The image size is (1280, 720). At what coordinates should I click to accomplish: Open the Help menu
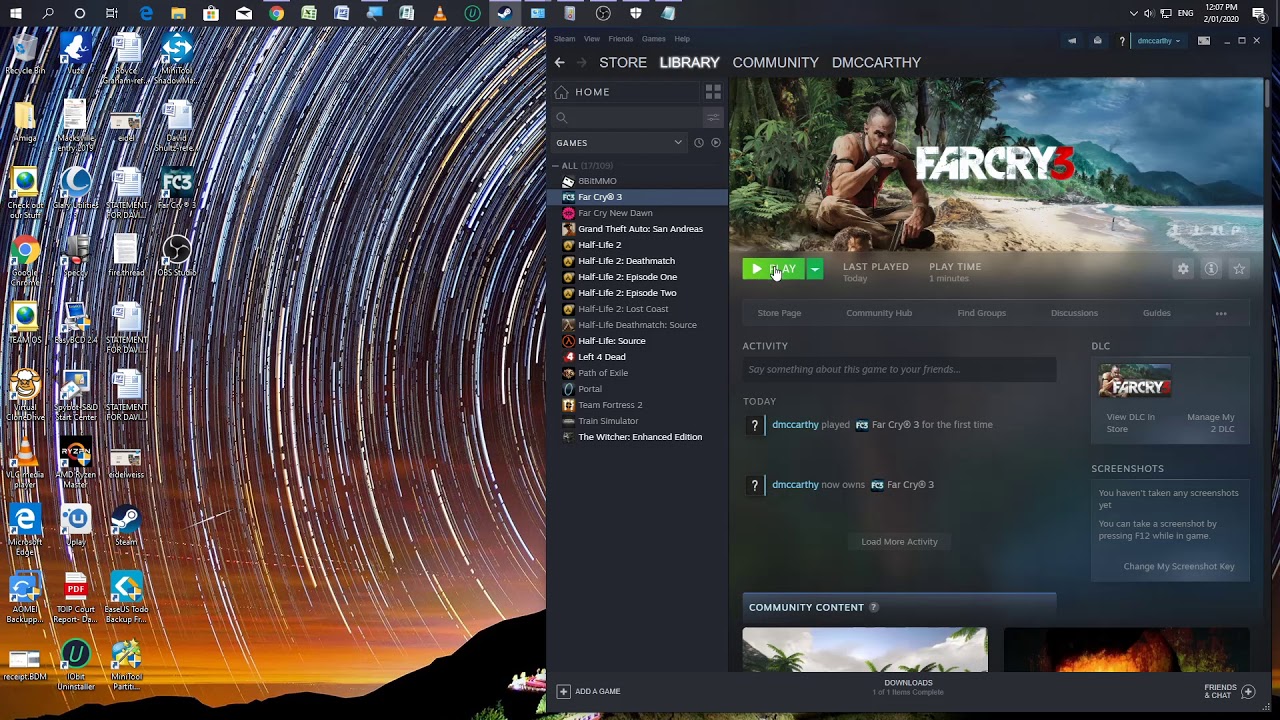tap(682, 39)
